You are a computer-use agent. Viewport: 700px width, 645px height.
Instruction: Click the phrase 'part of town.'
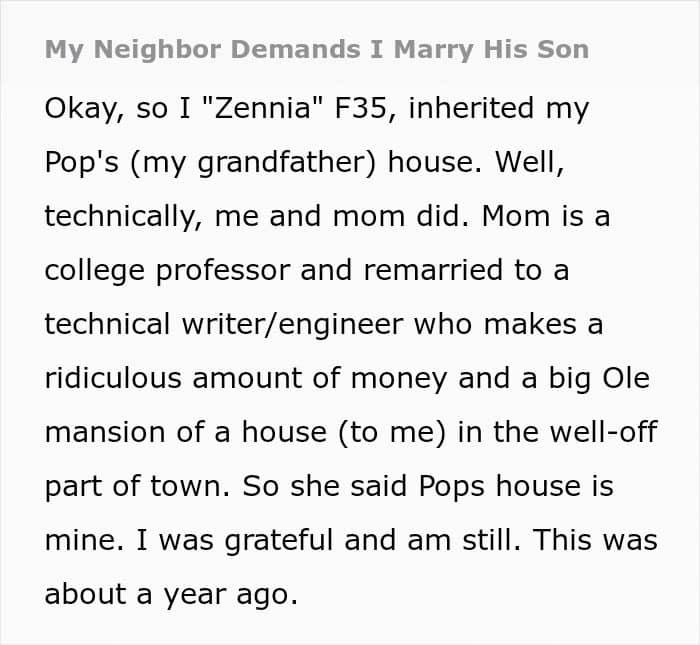pos(132,487)
